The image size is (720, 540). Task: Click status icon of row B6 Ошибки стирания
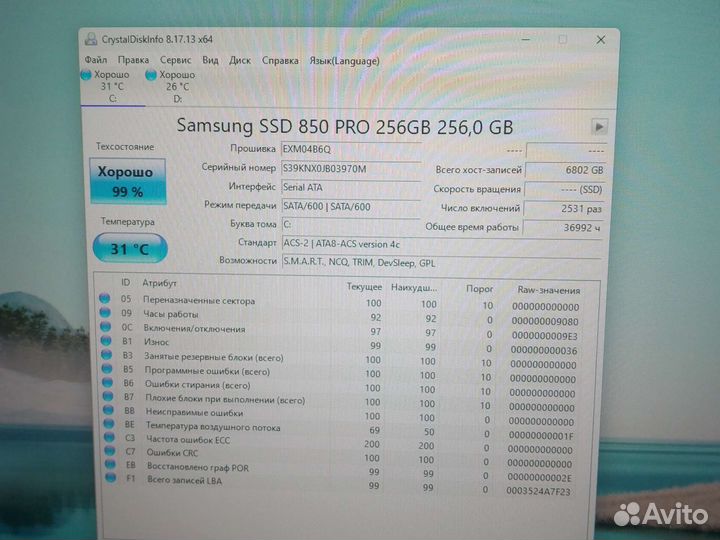pos(107,382)
